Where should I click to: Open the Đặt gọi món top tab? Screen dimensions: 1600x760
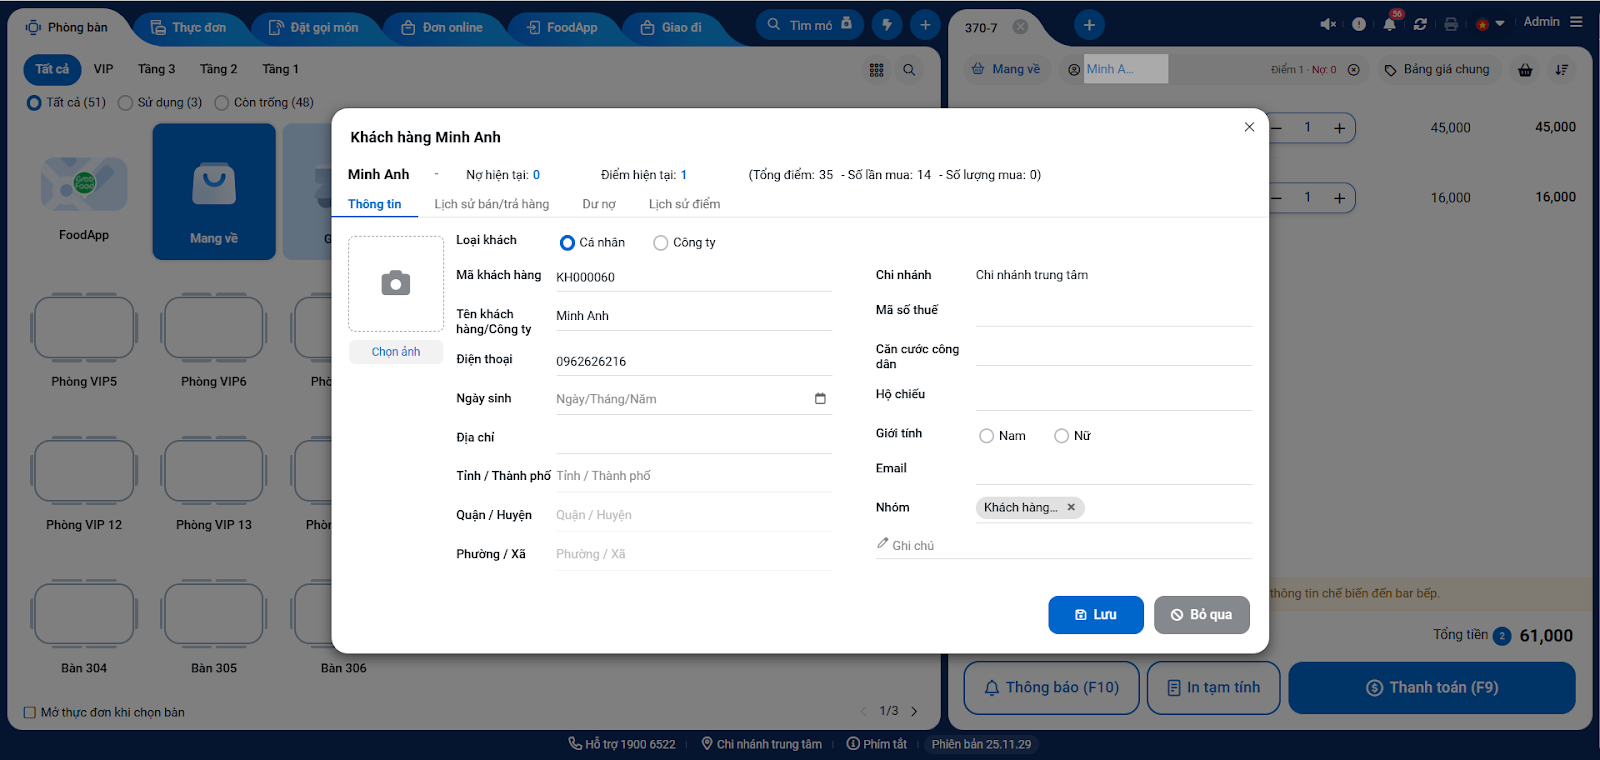(x=314, y=27)
